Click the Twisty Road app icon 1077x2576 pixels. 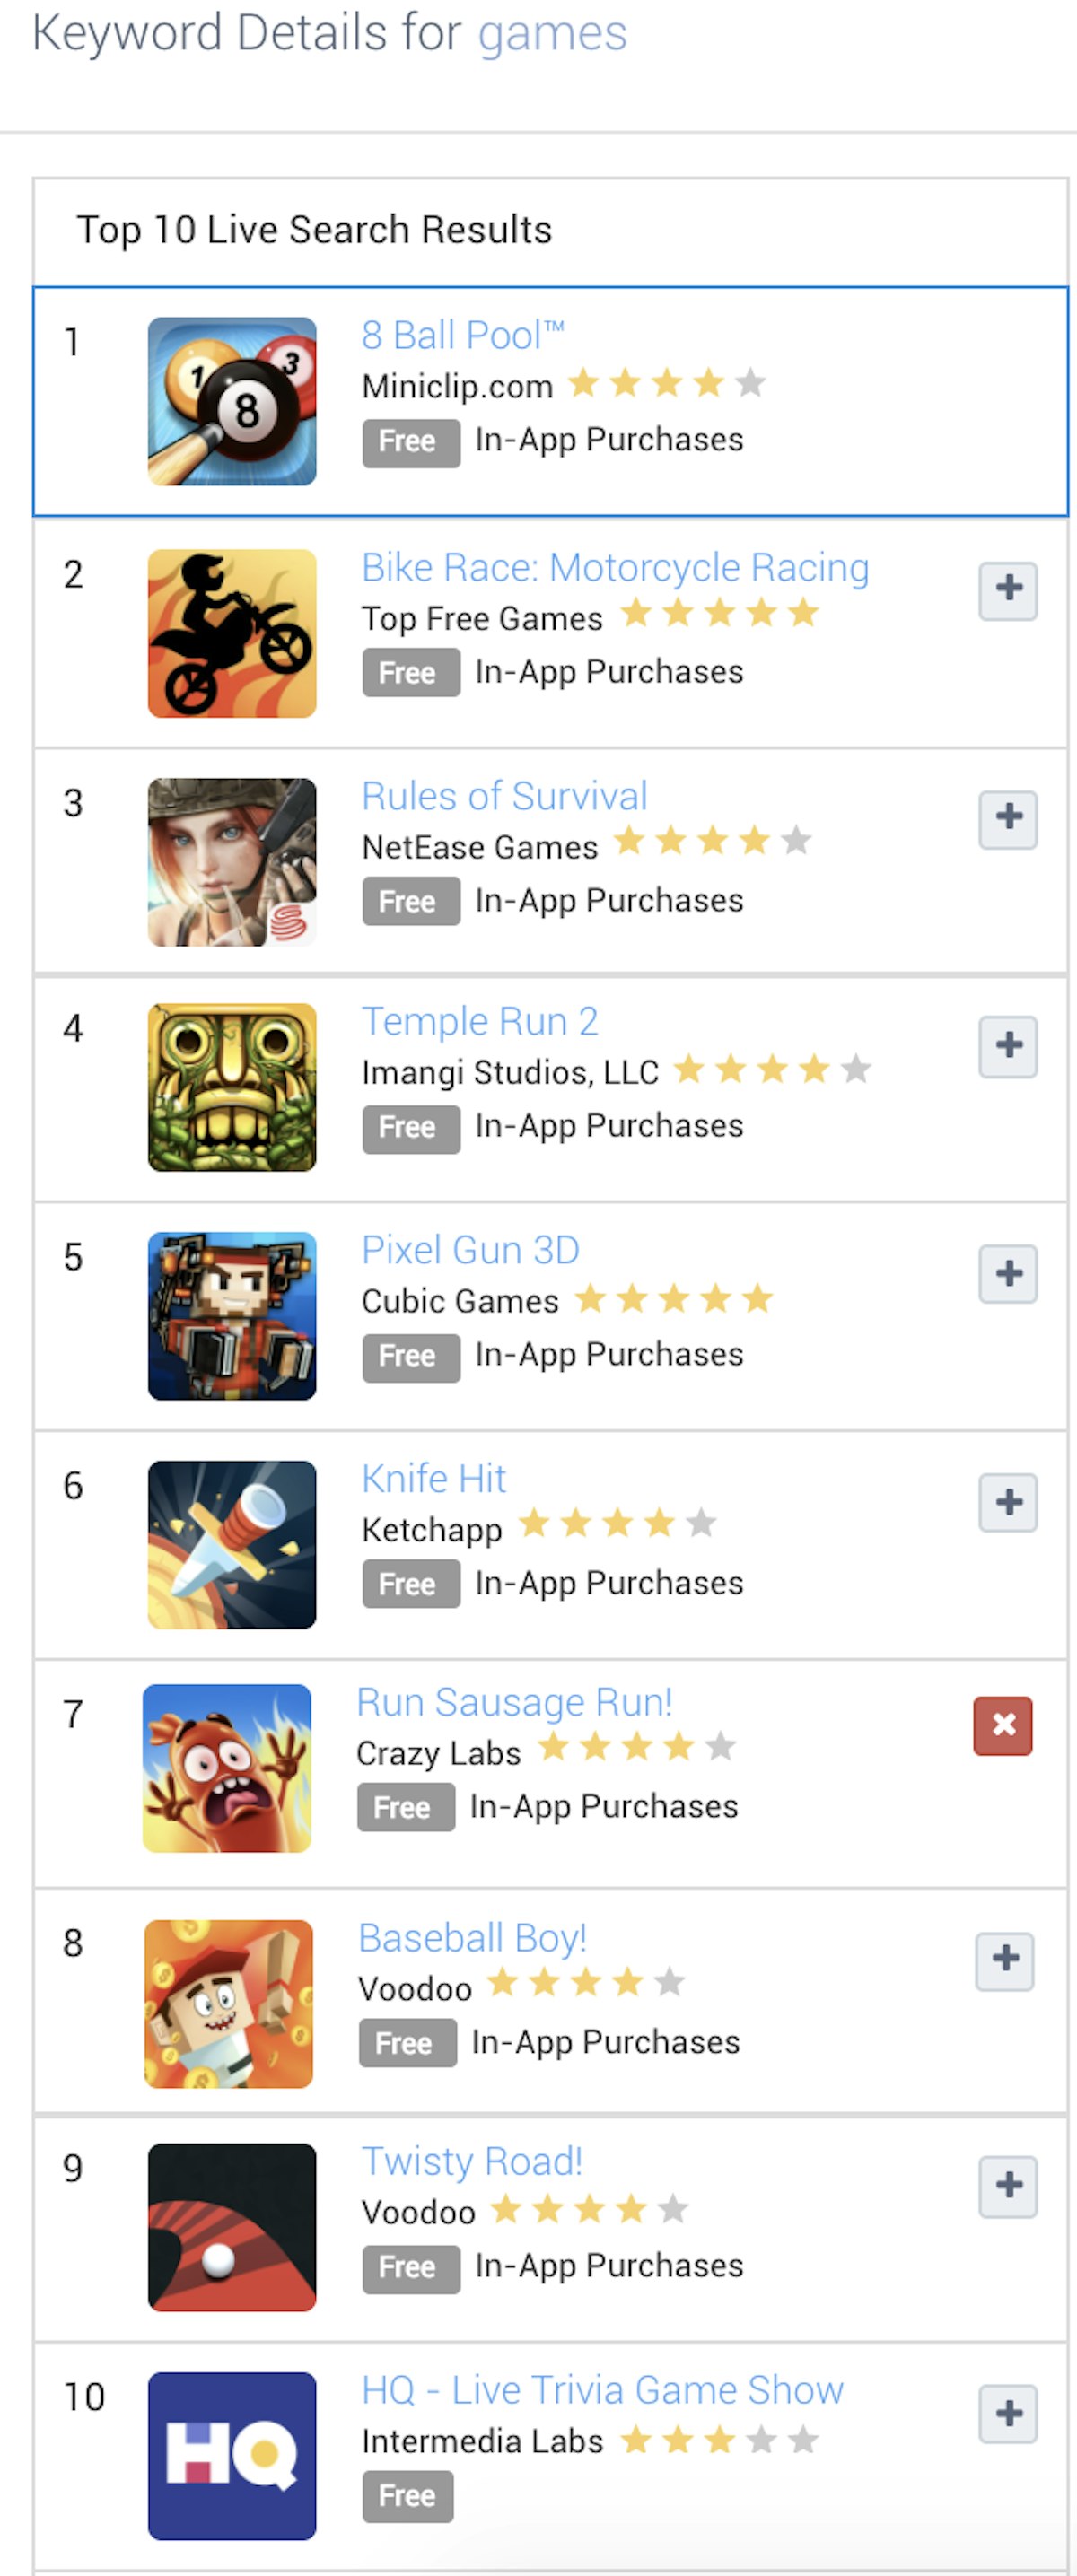pos(232,2227)
